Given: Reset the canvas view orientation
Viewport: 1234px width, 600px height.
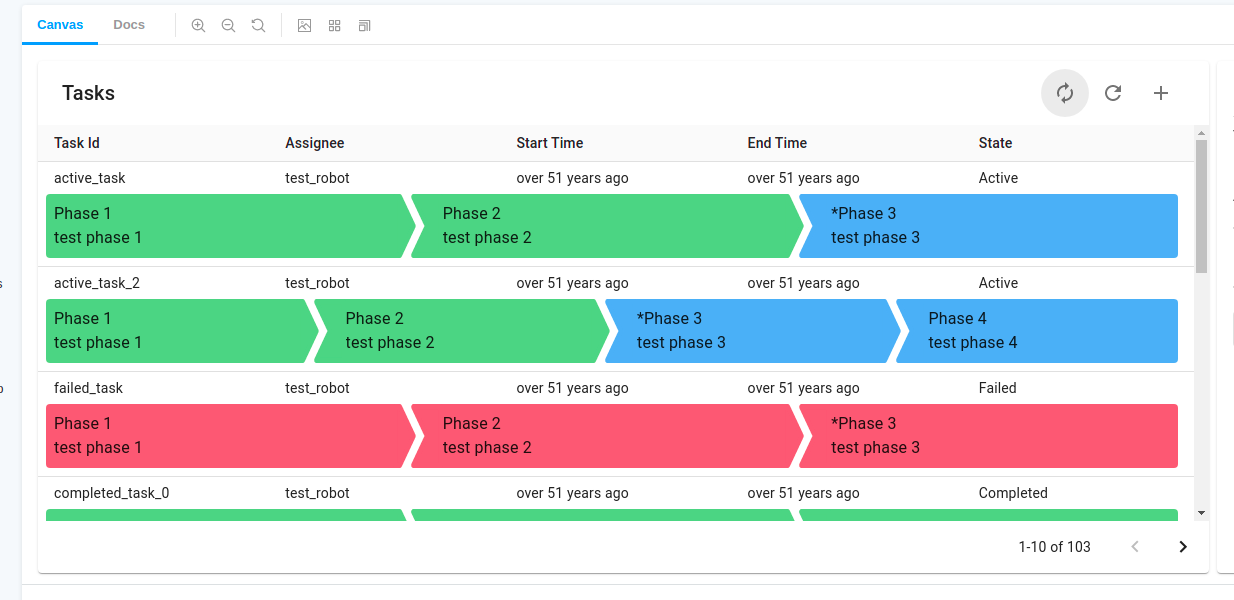Looking at the screenshot, I should tap(258, 25).
